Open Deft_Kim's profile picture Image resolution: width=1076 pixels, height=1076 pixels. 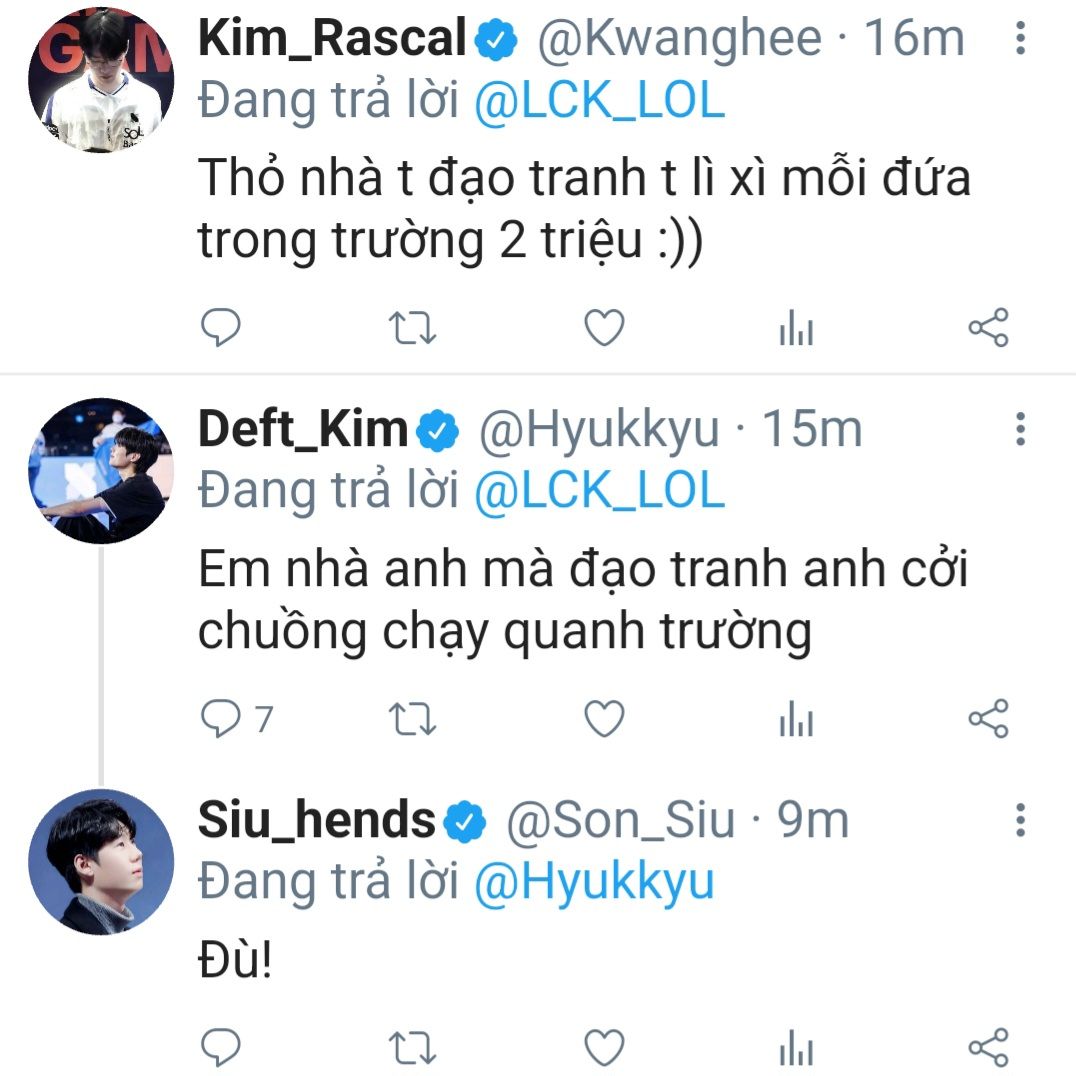(101, 470)
